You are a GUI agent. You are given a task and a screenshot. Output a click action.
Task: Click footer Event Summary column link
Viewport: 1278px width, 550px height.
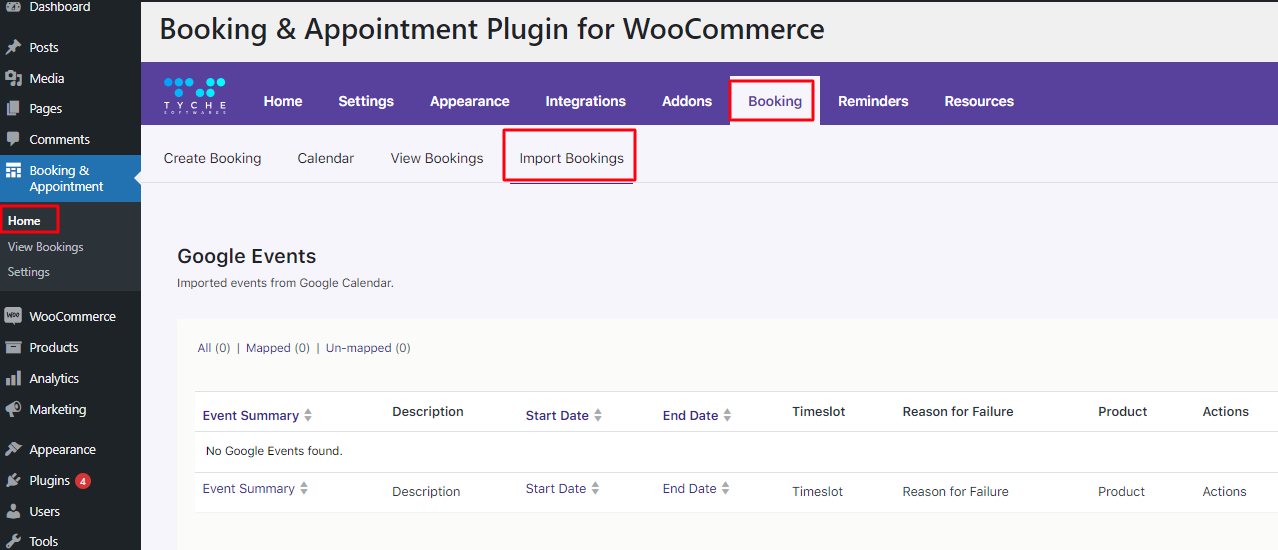coord(249,489)
